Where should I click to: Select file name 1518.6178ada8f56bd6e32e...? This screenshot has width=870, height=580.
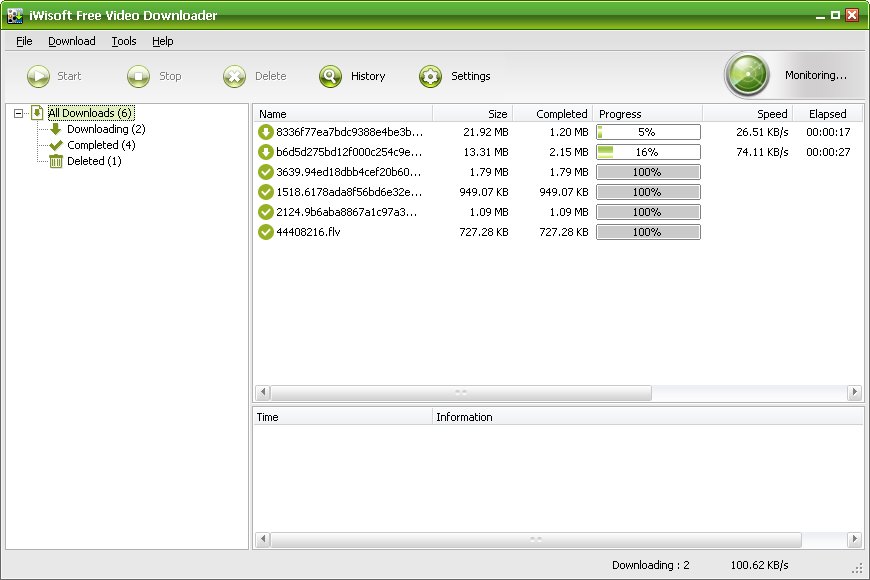(349, 192)
